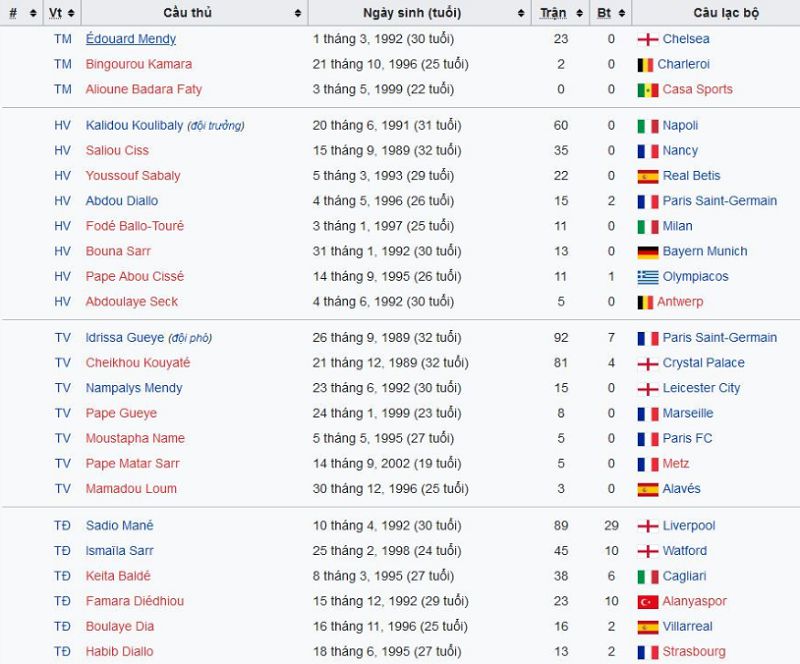Open Édouard Mendy player link
This screenshot has width=800, height=664.
pyautogui.click(x=131, y=39)
